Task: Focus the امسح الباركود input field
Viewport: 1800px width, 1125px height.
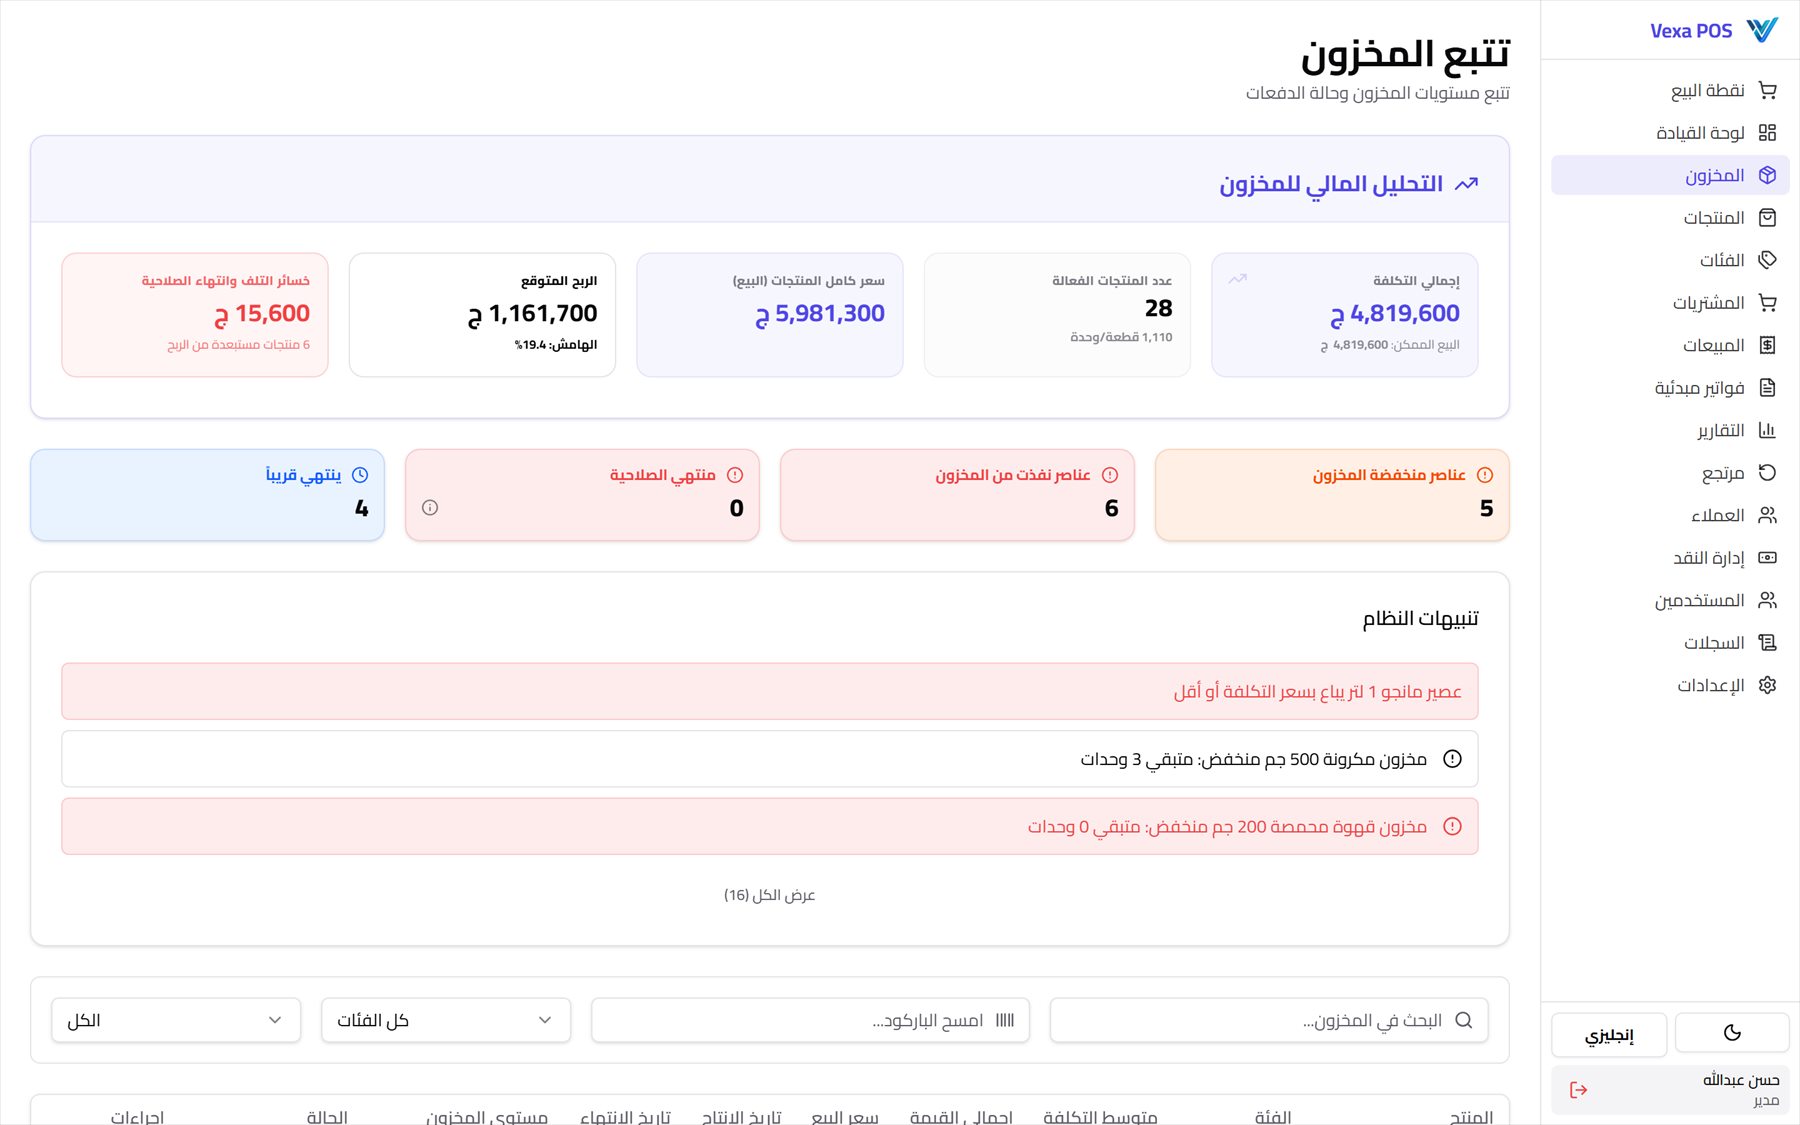Action: (810, 1020)
